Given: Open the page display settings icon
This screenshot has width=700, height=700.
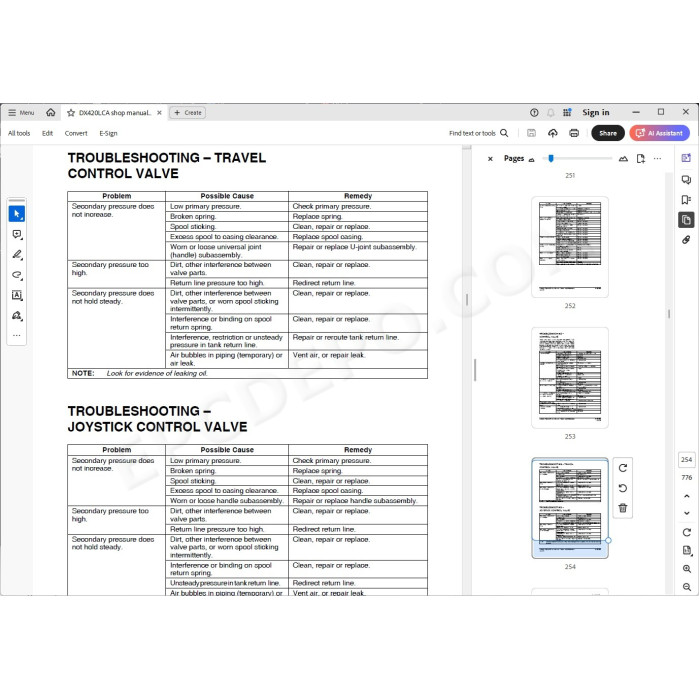Looking at the screenshot, I should (687, 550).
